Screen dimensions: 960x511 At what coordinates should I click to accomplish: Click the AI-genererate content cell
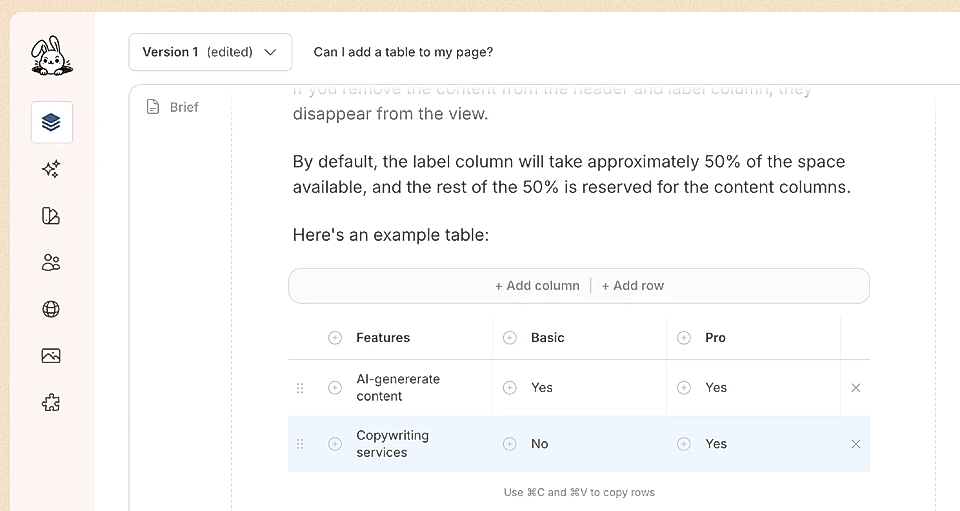pyautogui.click(x=398, y=387)
